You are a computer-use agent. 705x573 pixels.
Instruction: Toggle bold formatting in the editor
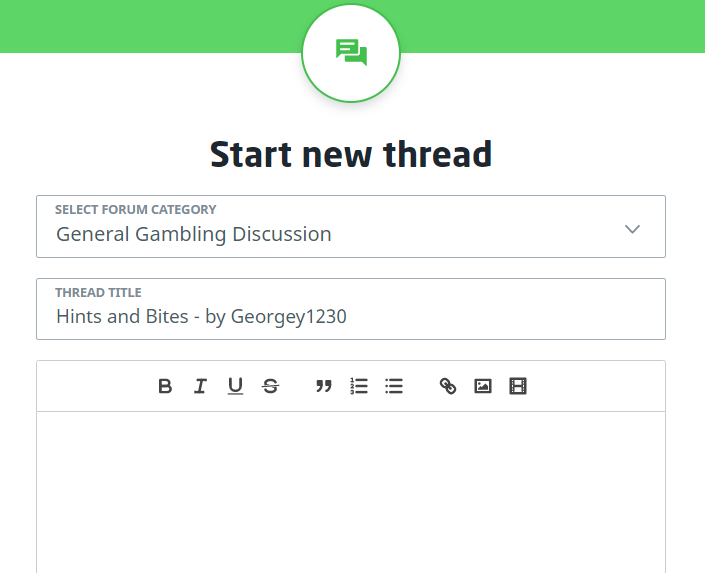pos(165,386)
